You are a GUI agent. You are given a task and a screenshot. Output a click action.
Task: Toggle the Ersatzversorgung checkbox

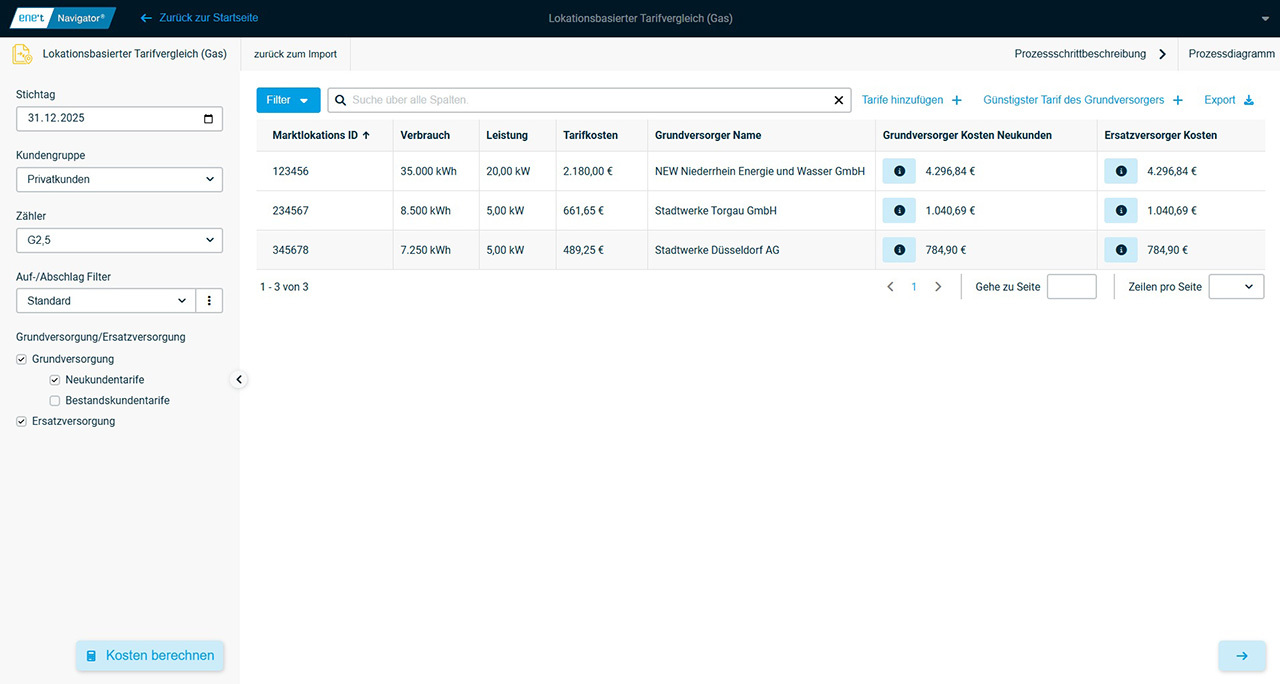22,422
